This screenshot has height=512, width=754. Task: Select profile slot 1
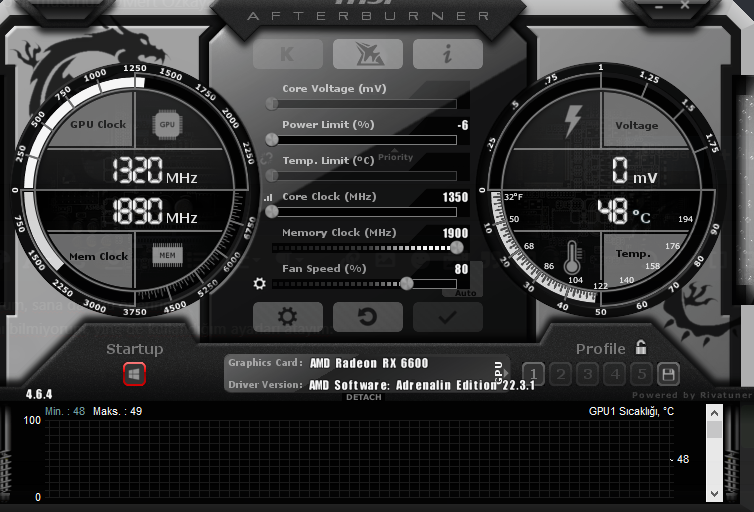tap(533, 374)
